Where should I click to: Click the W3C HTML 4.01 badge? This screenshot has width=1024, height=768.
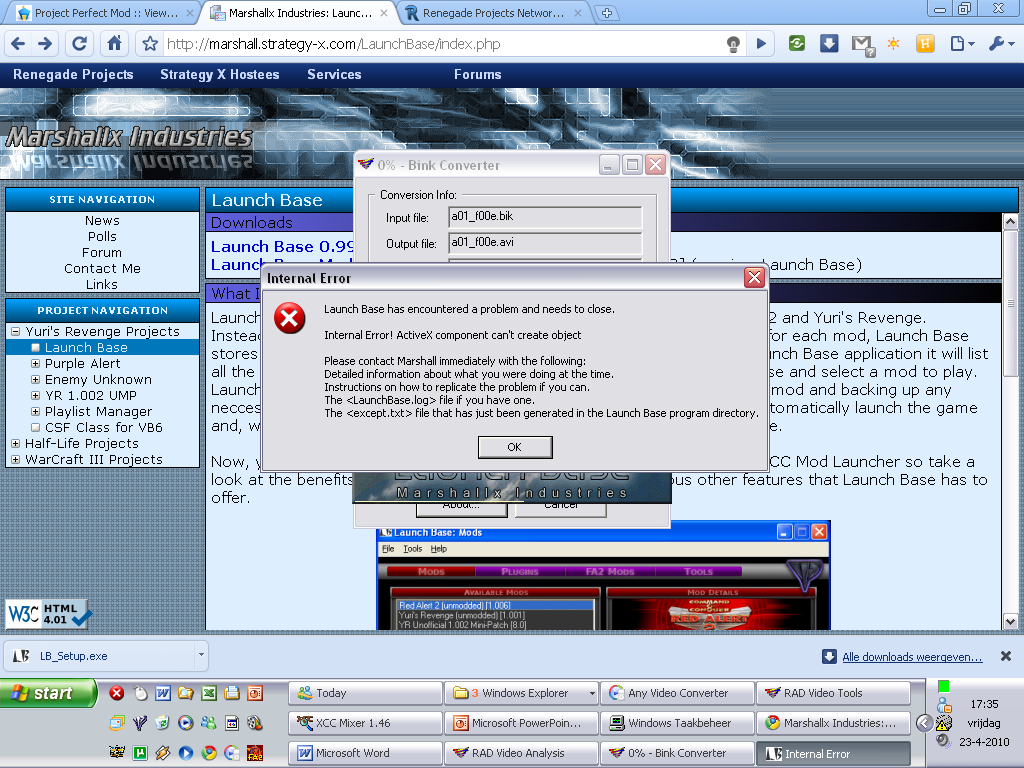tap(49, 613)
